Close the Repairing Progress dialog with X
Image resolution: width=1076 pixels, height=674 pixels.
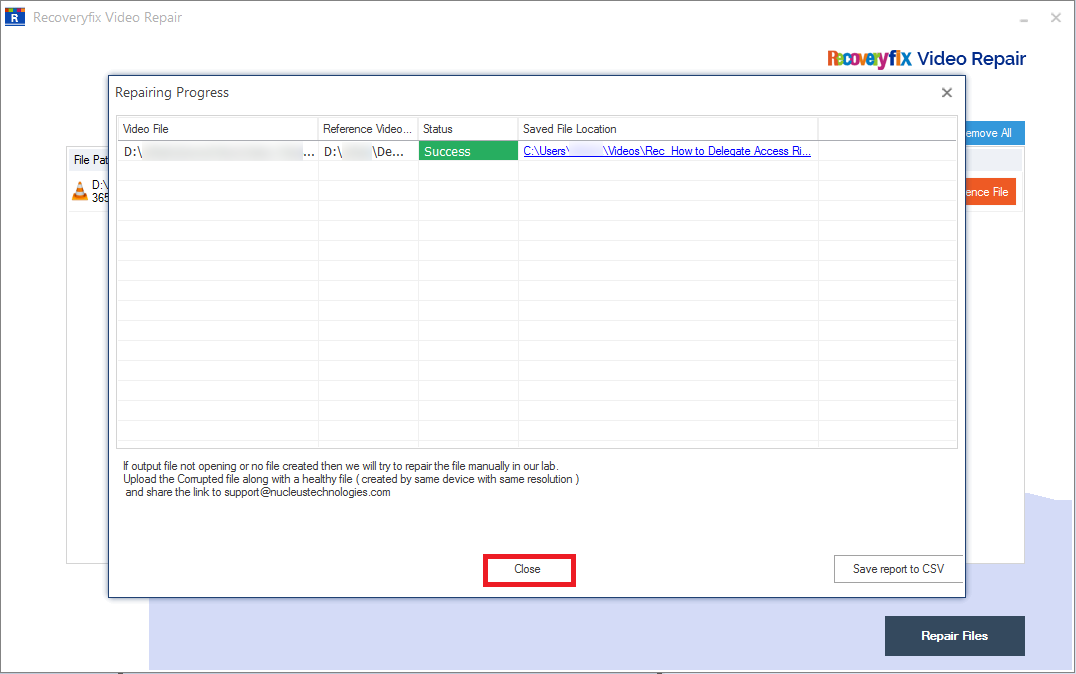(946, 93)
